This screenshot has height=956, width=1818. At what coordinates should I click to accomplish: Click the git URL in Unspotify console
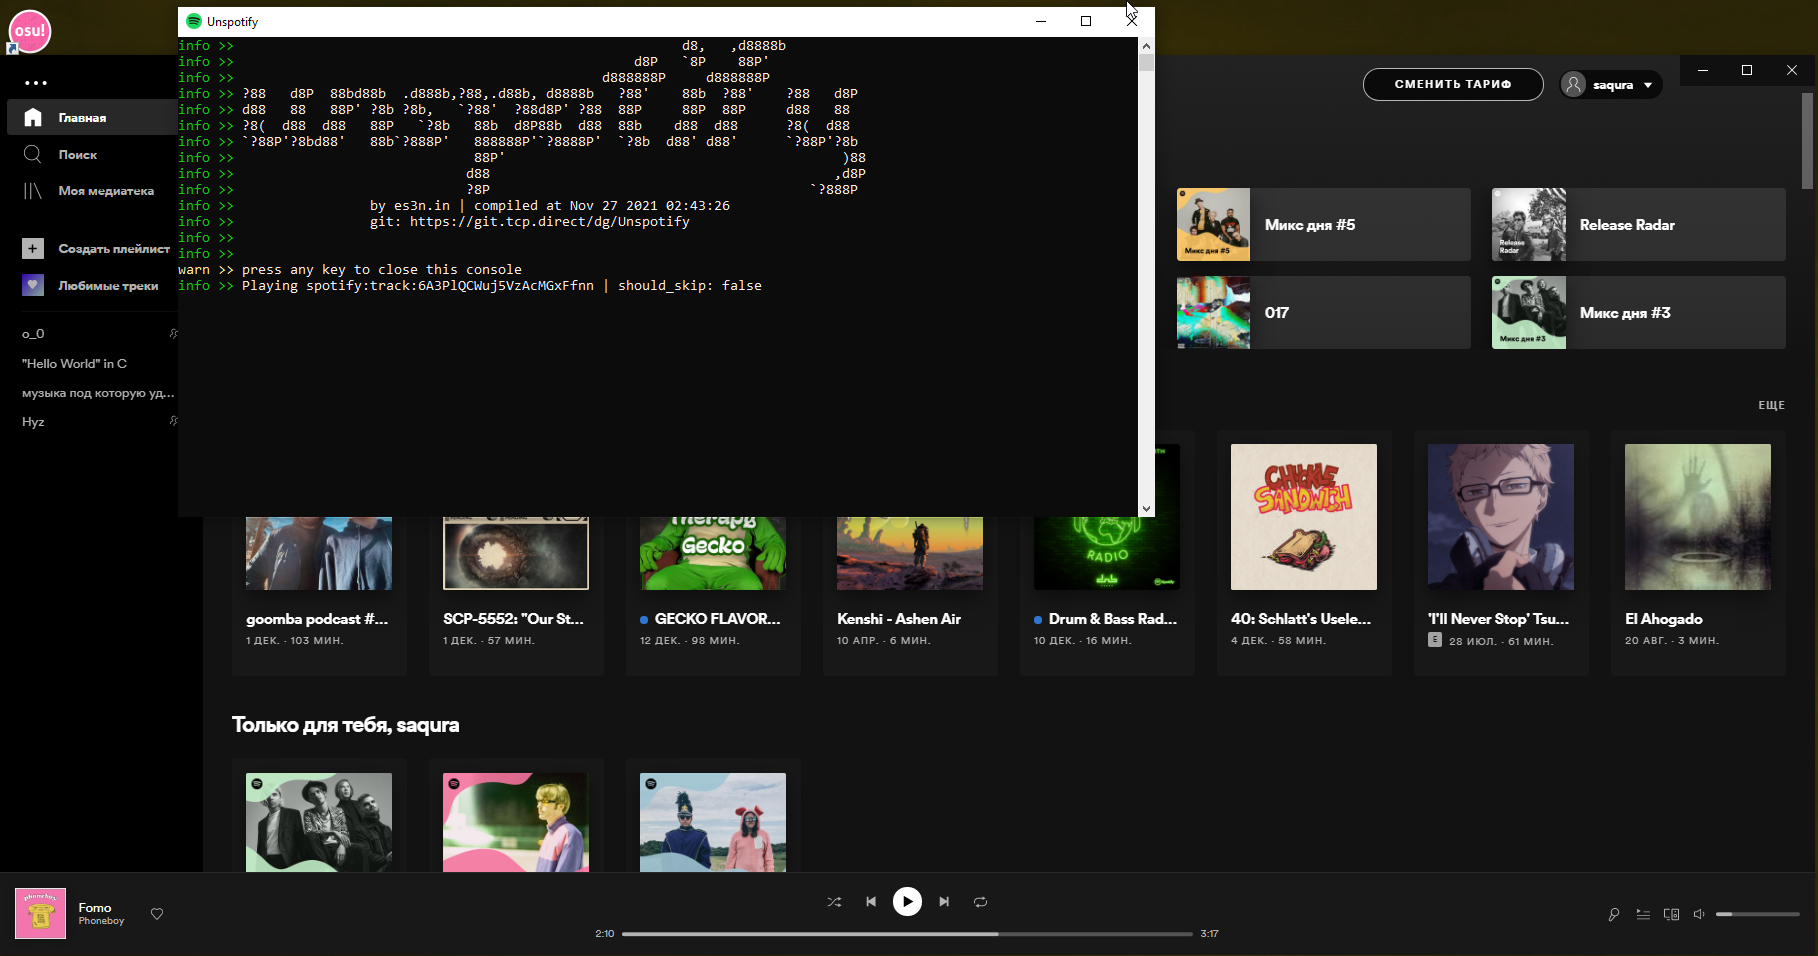coord(550,222)
